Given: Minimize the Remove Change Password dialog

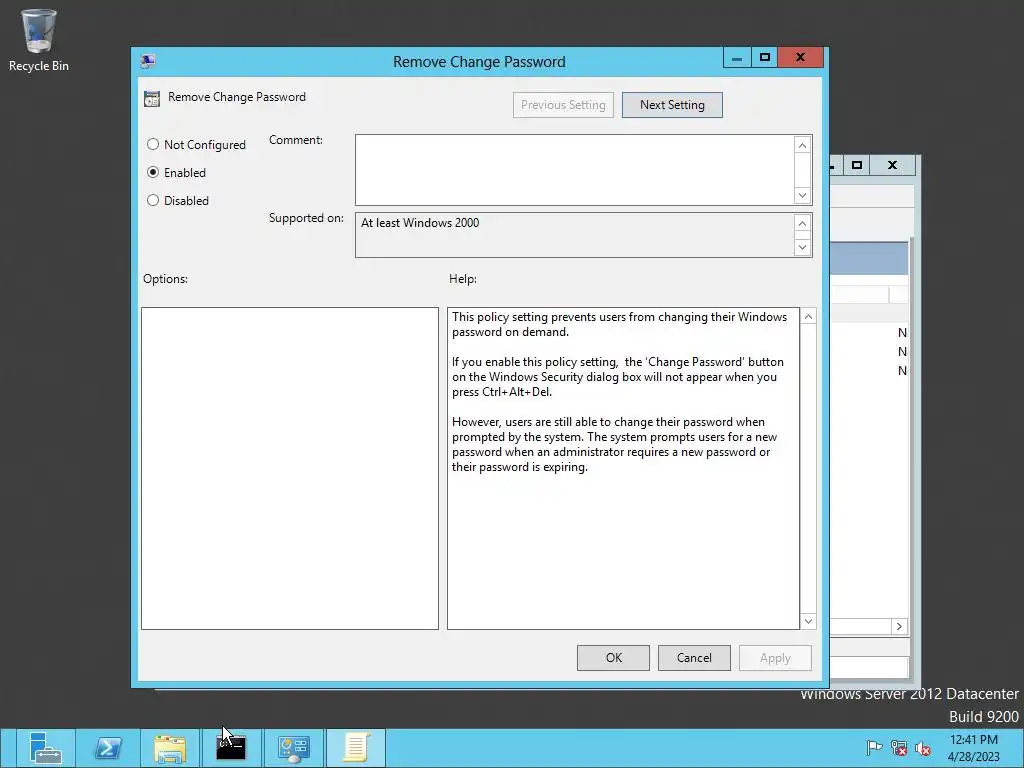Looking at the screenshot, I should [737, 58].
